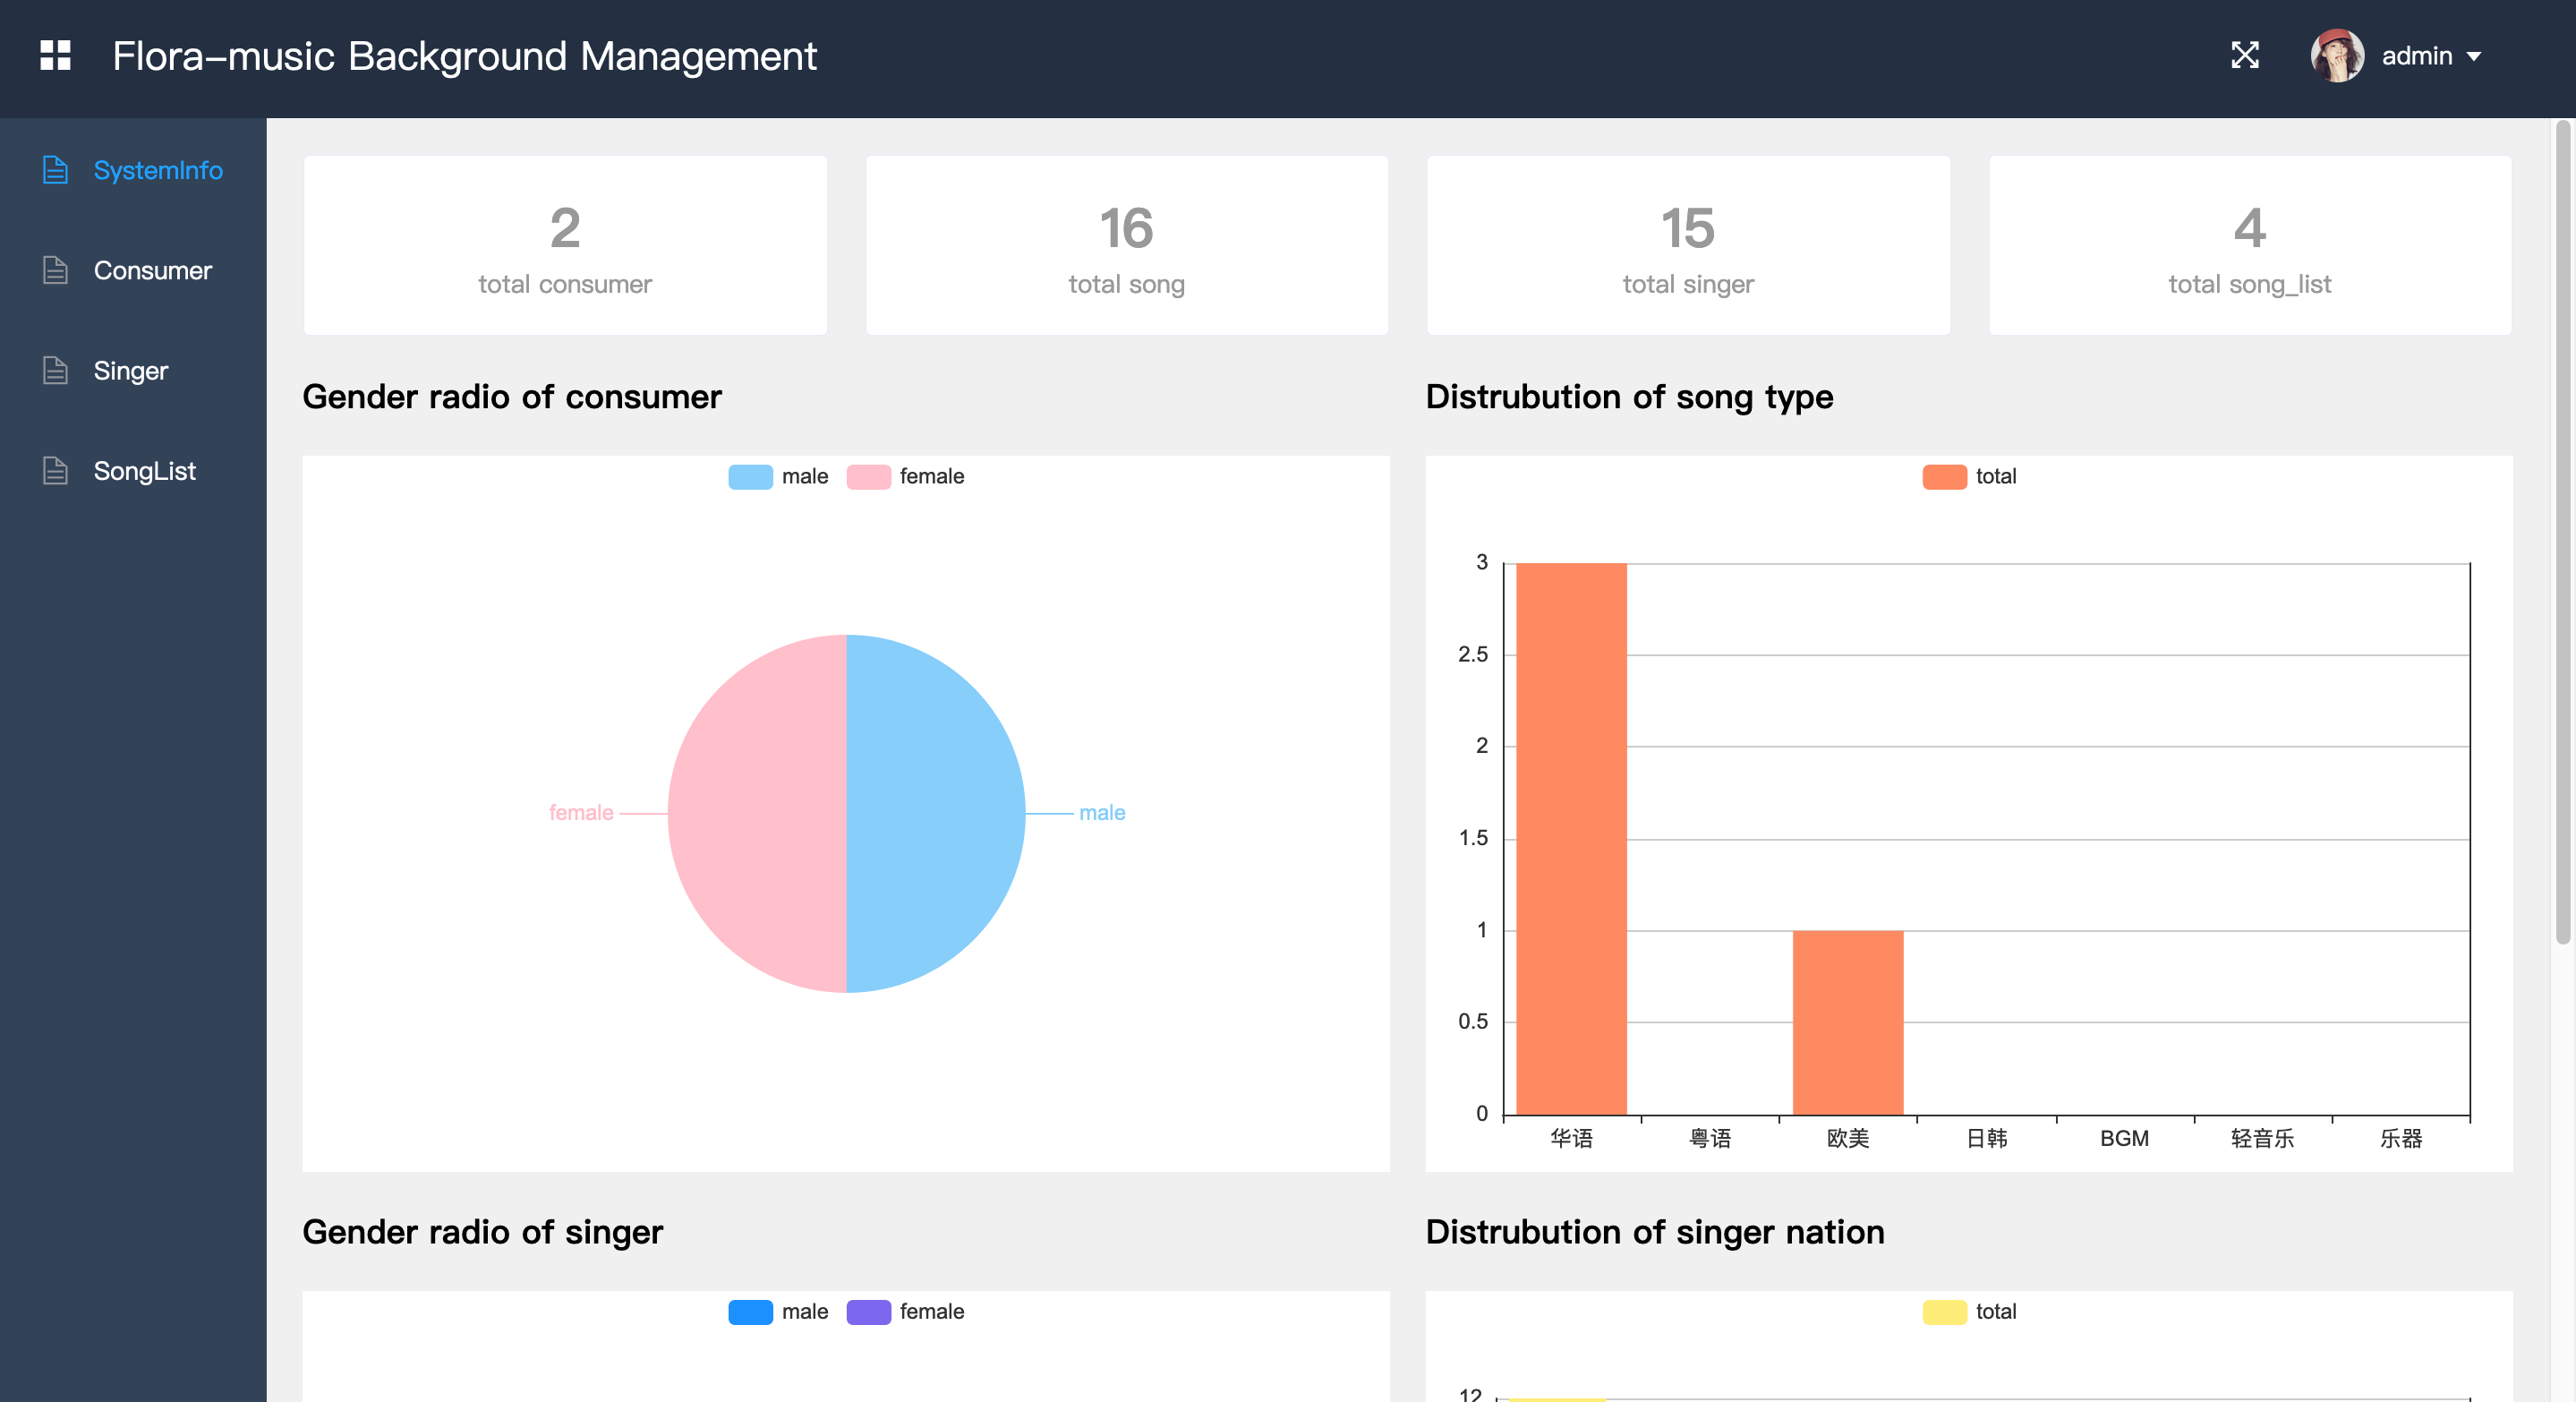
Task: Click the grid menu collapse icon
Action: pyautogui.click(x=55, y=55)
